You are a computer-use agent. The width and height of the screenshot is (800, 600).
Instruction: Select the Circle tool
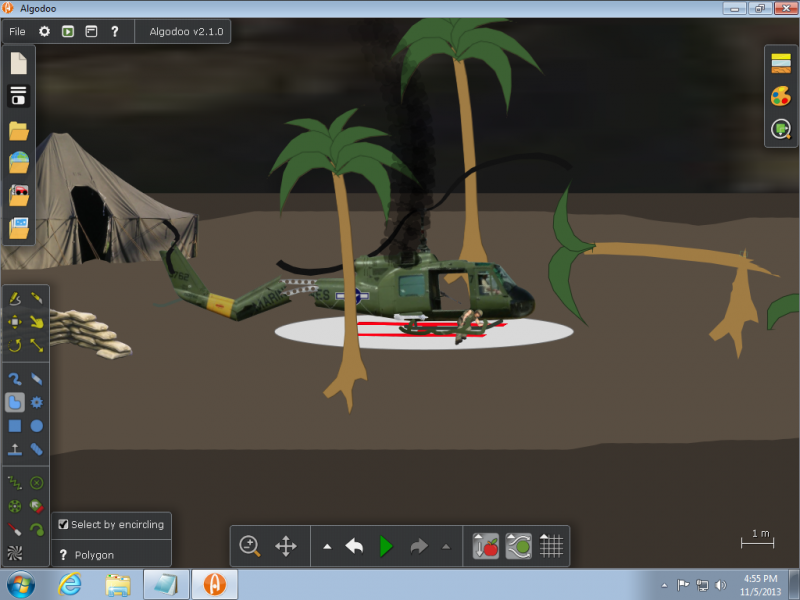click(37, 426)
